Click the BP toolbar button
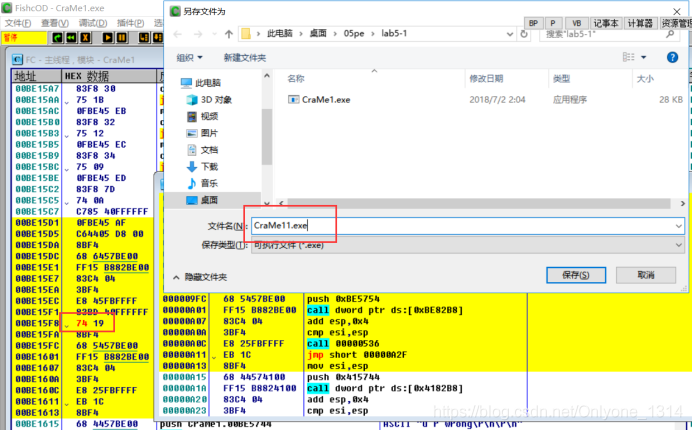This screenshot has width=692, height=430. (534, 23)
